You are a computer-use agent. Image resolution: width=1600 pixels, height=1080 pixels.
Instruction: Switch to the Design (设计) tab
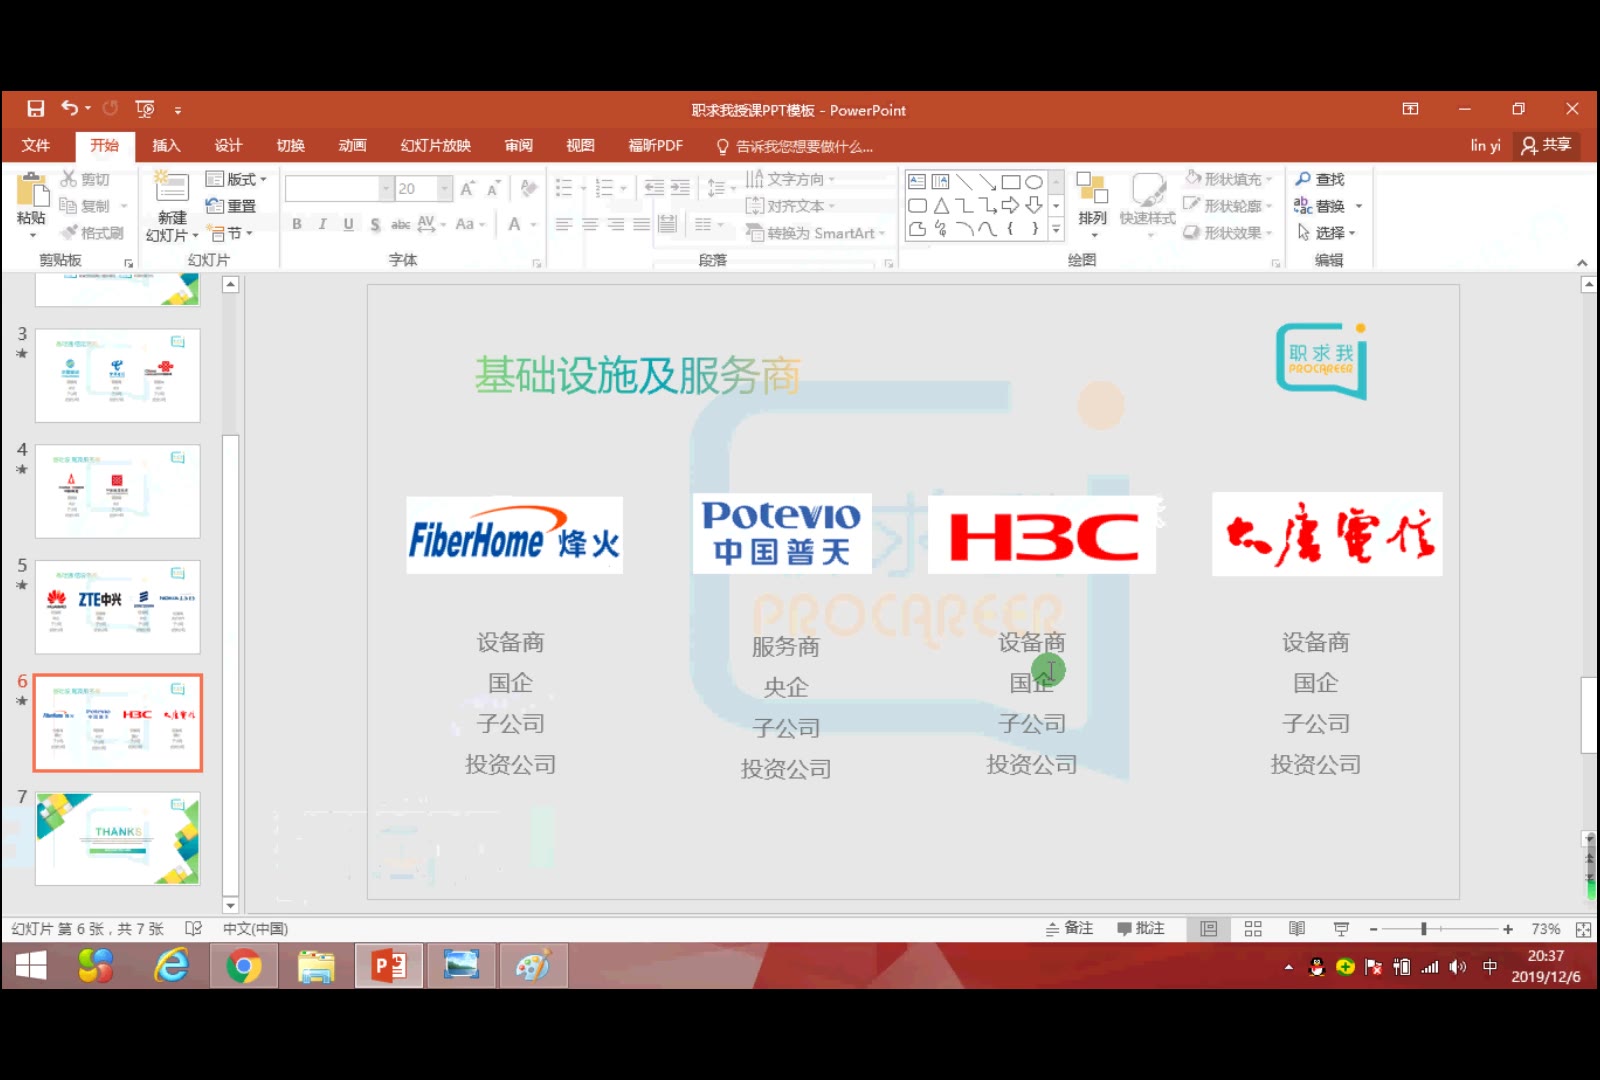(x=228, y=145)
